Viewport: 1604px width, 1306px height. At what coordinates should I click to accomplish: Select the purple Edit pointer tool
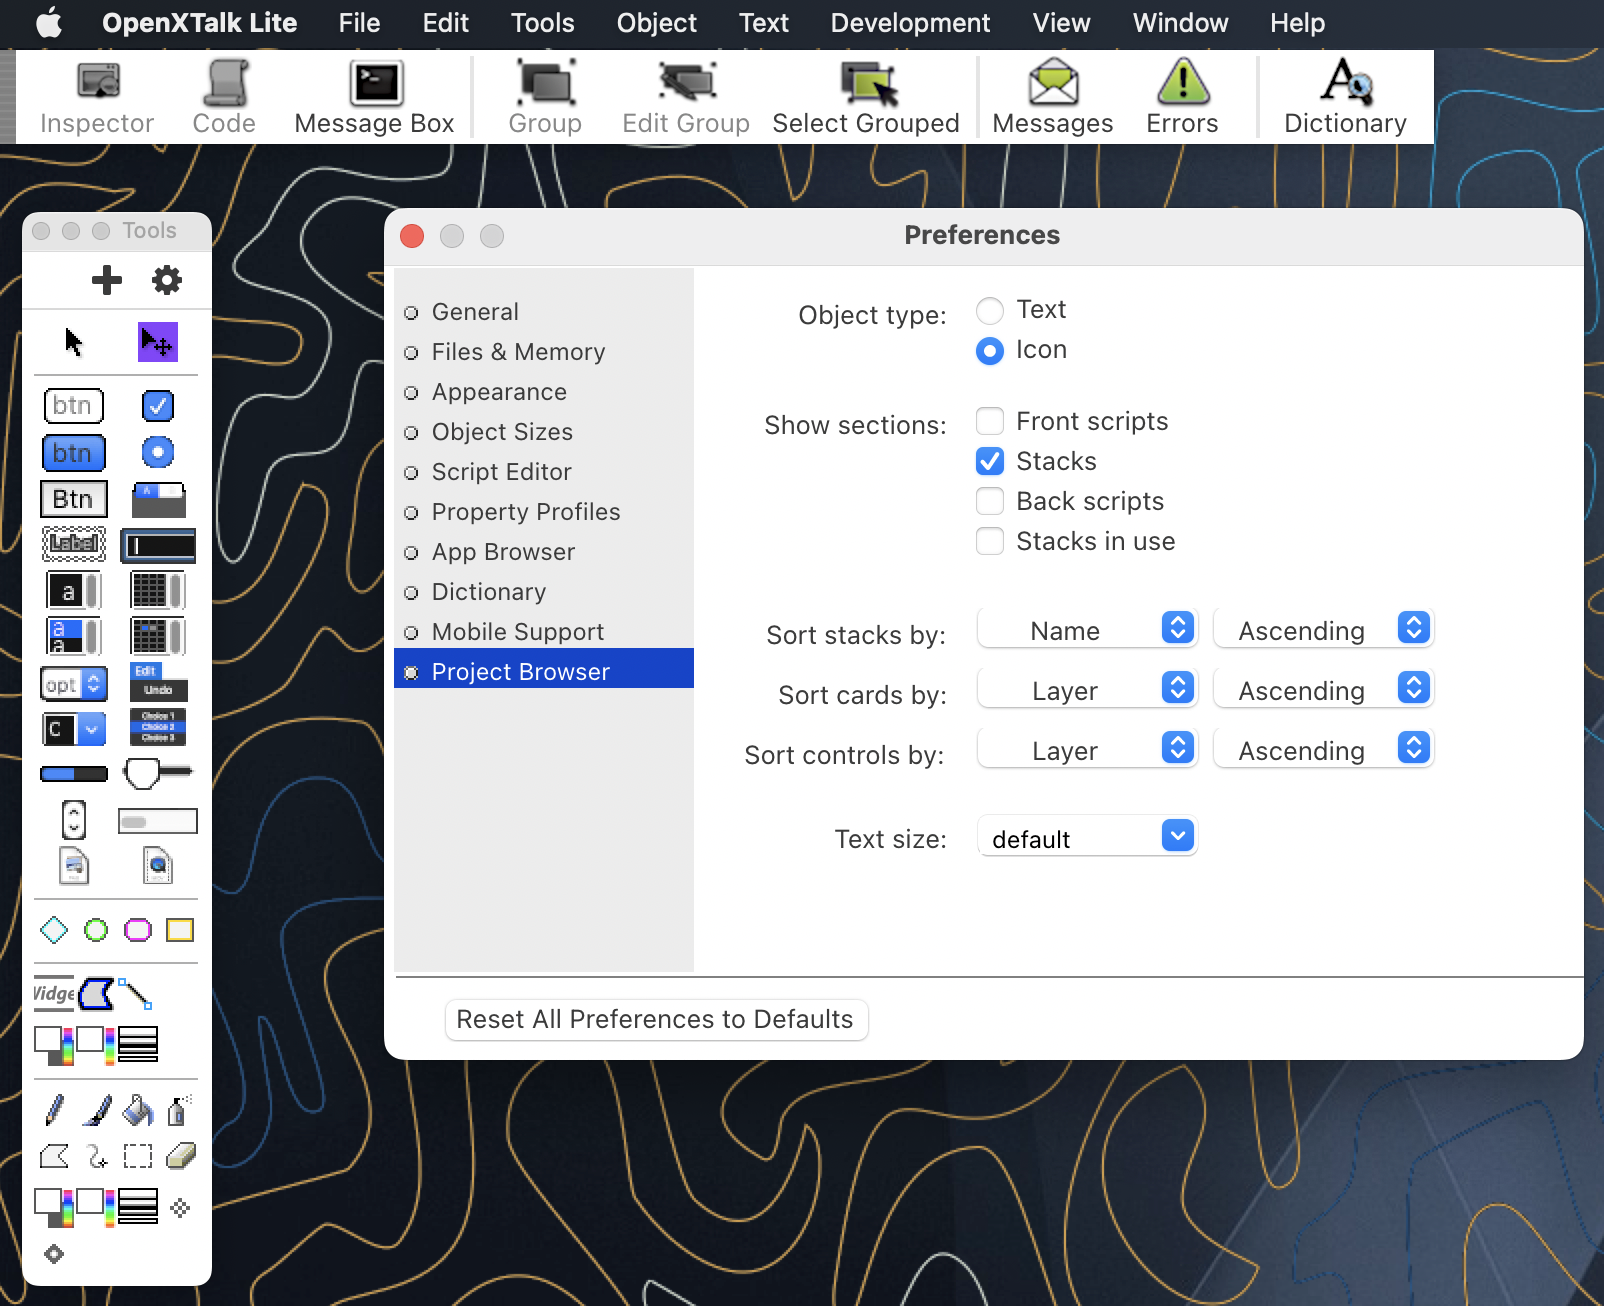(x=158, y=342)
